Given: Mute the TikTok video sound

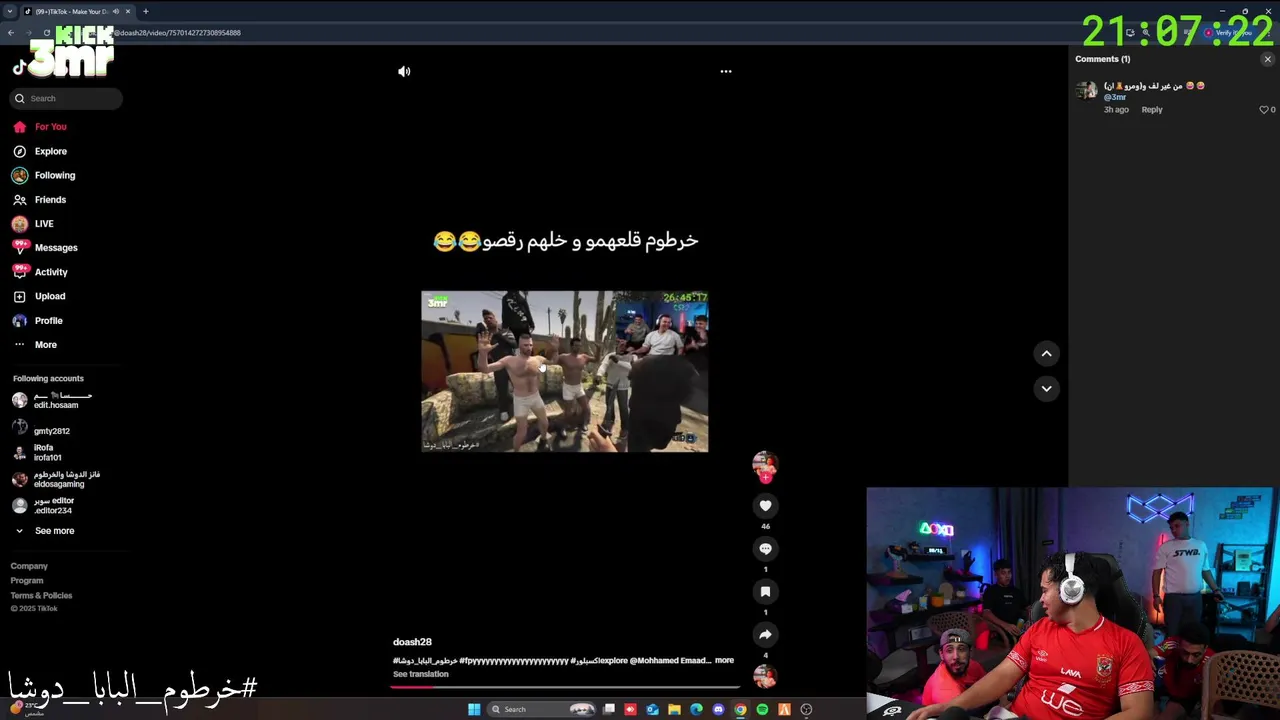Looking at the screenshot, I should pyautogui.click(x=404, y=72).
